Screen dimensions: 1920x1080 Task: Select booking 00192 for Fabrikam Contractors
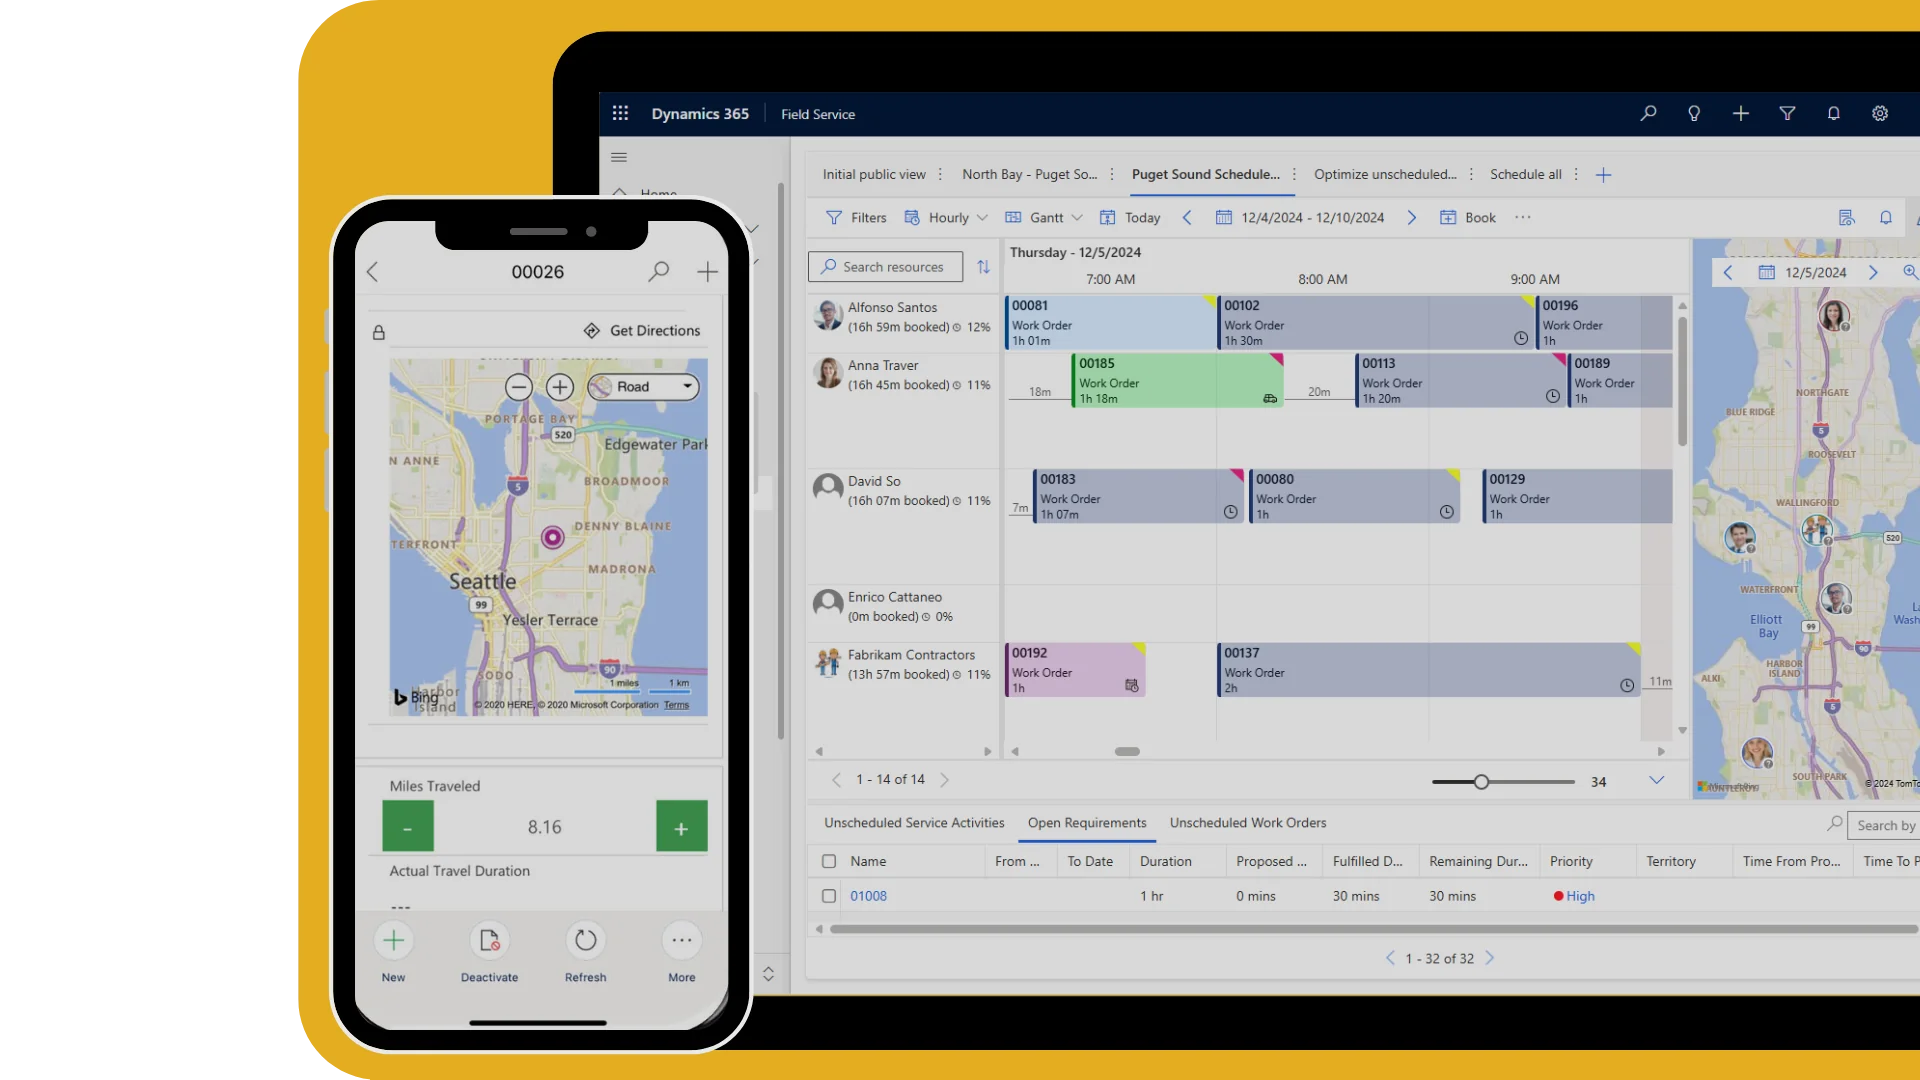[x=1075, y=670]
